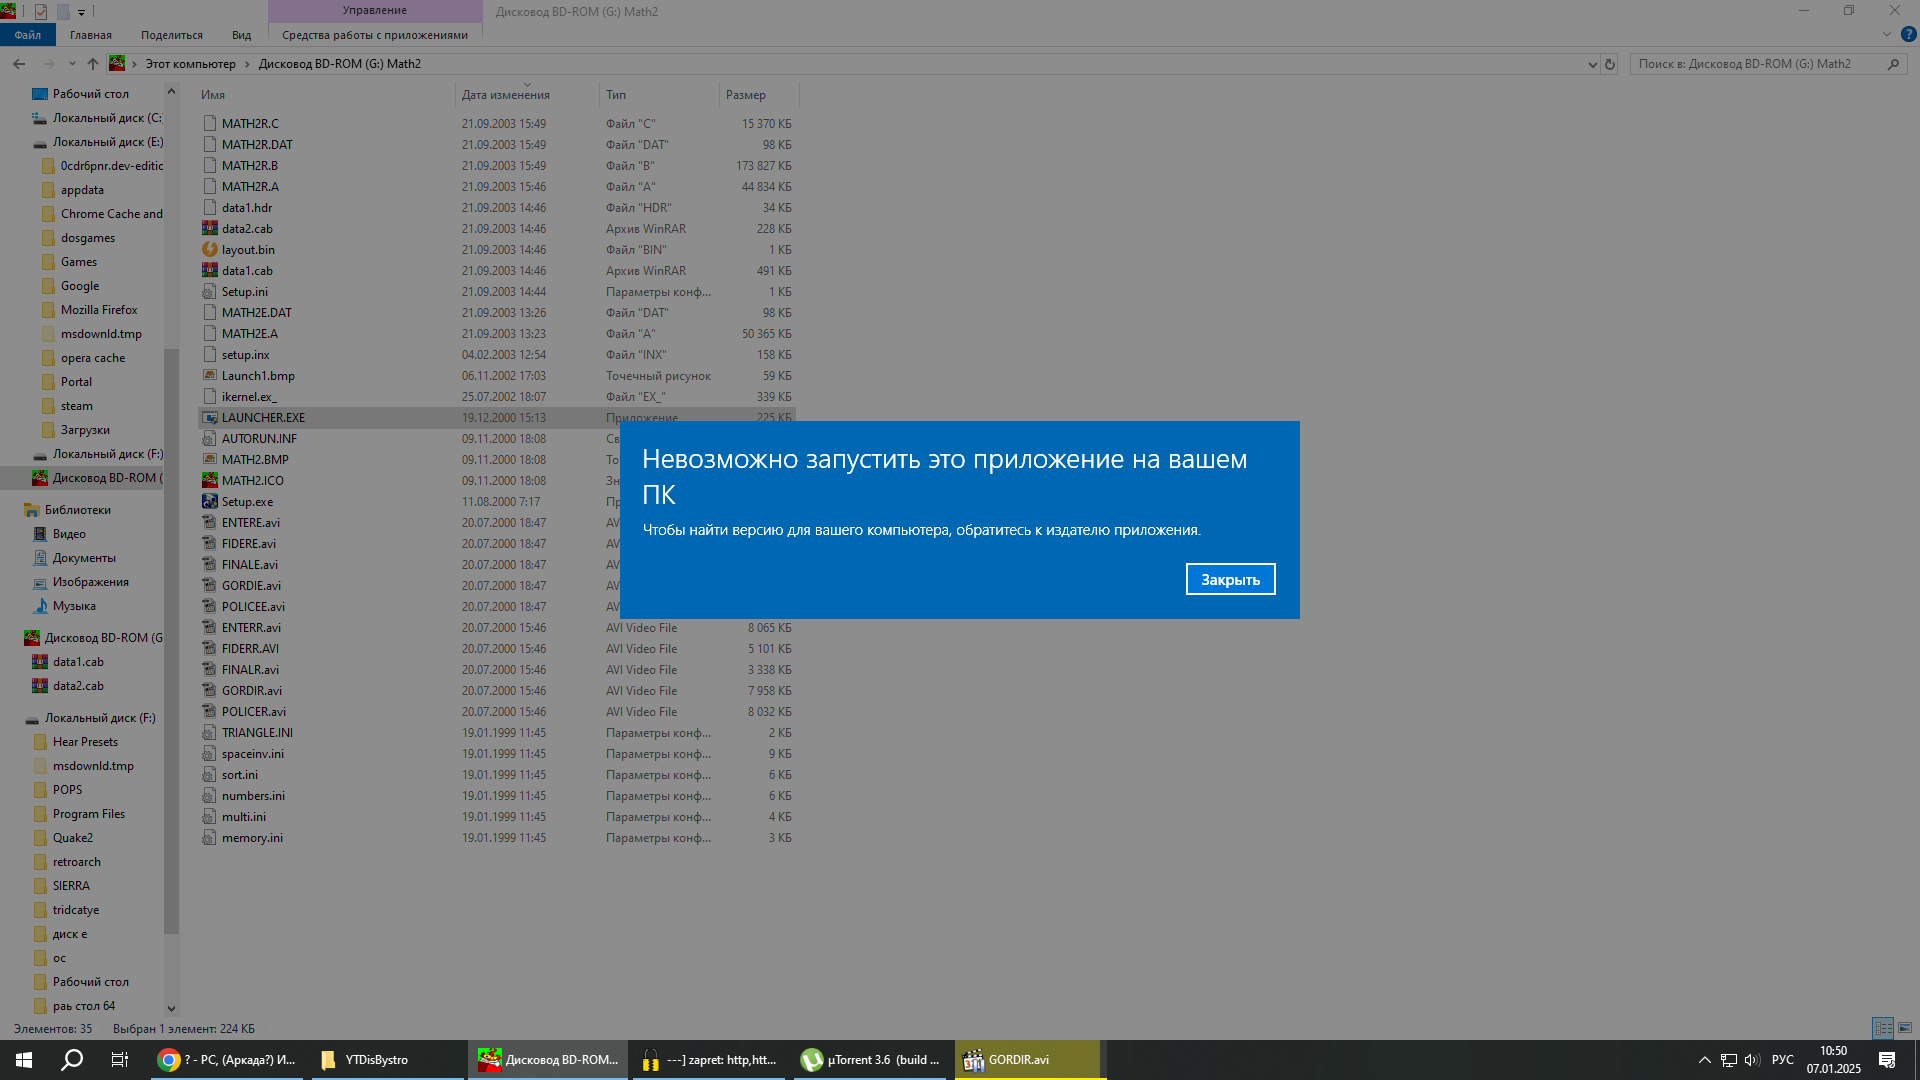Open Chrome from the taskbar

(x=228, y=1060)
